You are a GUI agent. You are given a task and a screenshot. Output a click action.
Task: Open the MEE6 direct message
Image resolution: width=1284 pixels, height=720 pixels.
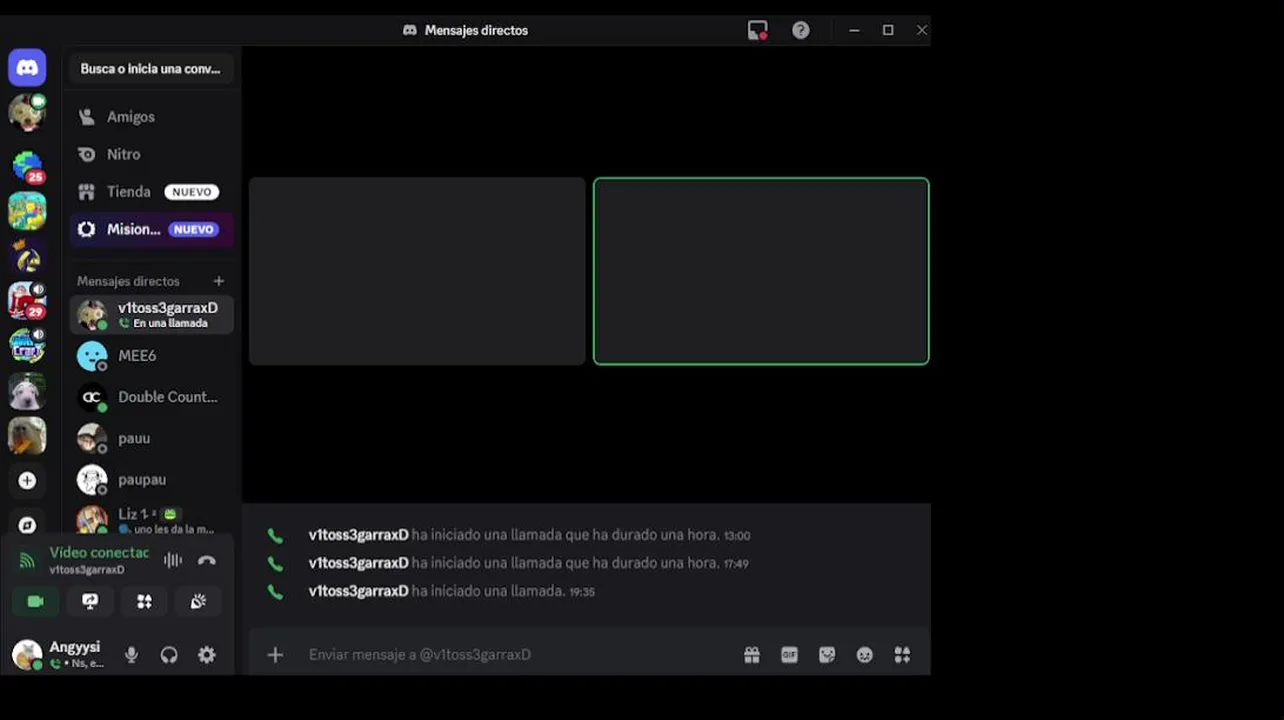tap(152, 356)
